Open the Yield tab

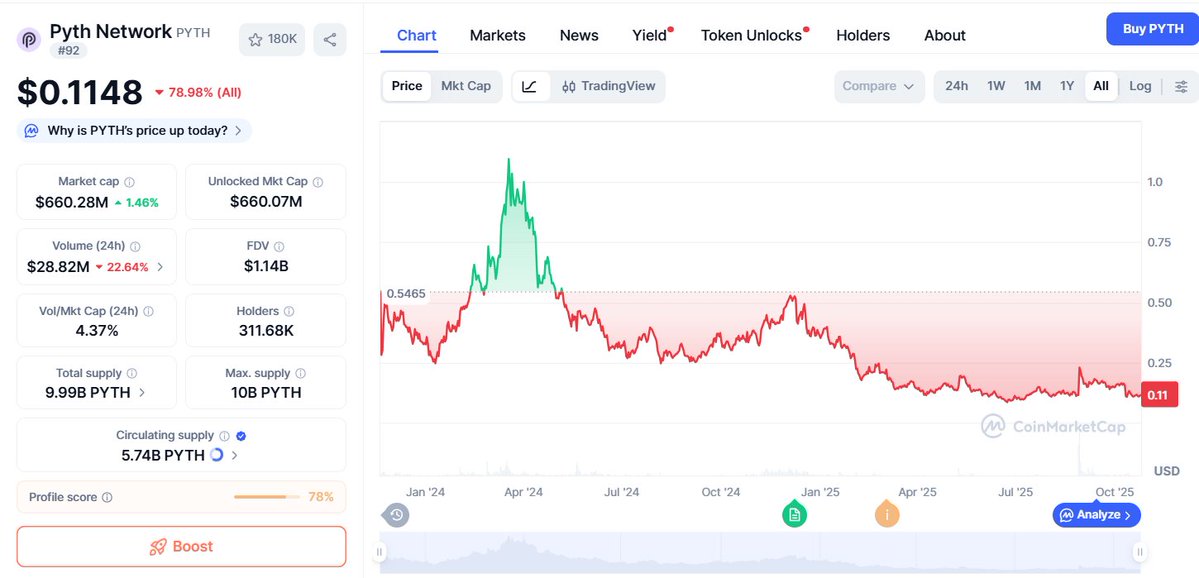(650, 35)
